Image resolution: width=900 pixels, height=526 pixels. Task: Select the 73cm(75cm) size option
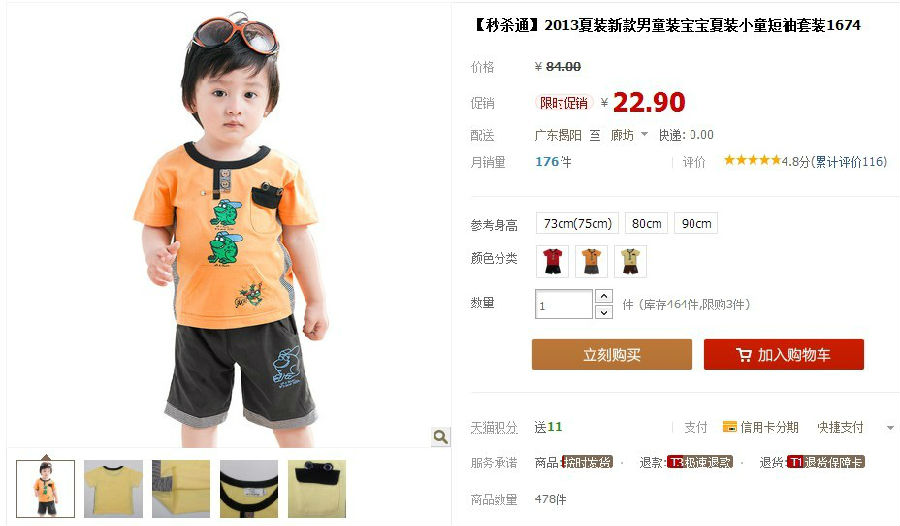click(577, 223)
